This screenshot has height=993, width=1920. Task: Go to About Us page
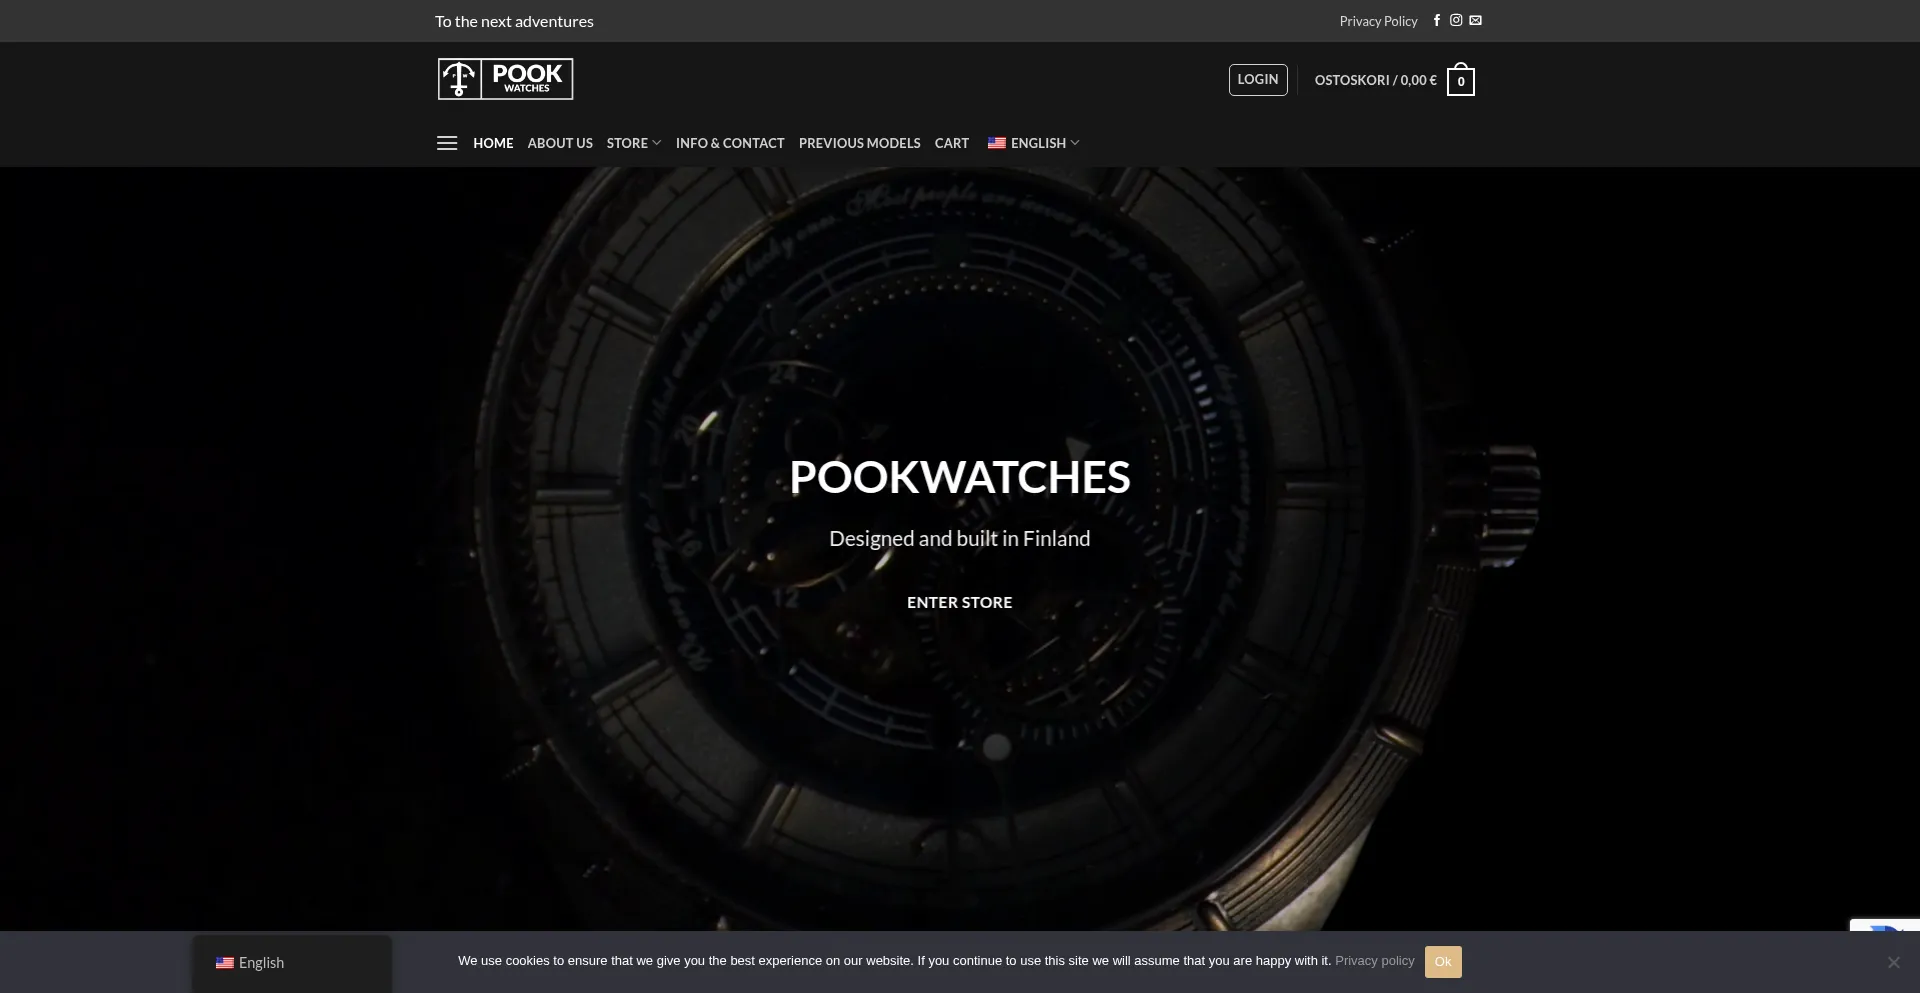coord(560,143)
